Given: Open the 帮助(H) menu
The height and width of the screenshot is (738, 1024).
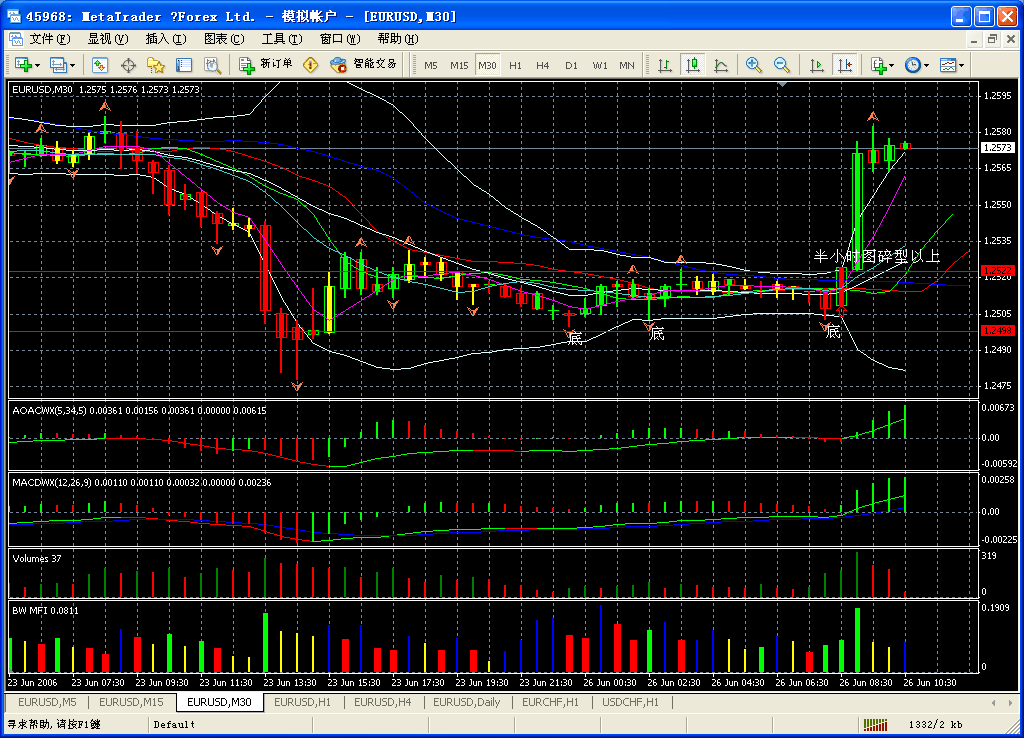Looking at the screenshot, I should [398, 39].
